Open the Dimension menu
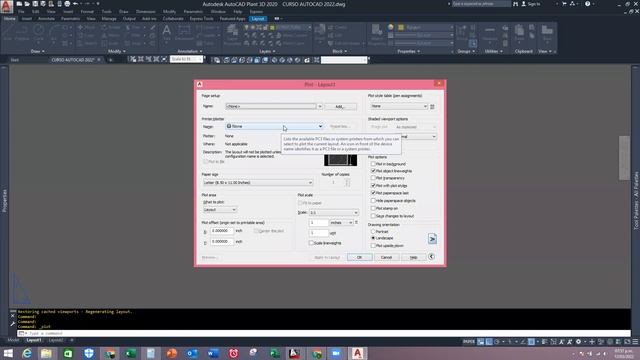Image resolution: width=640 pixels, height=360 pixels. tap(145, 12)
